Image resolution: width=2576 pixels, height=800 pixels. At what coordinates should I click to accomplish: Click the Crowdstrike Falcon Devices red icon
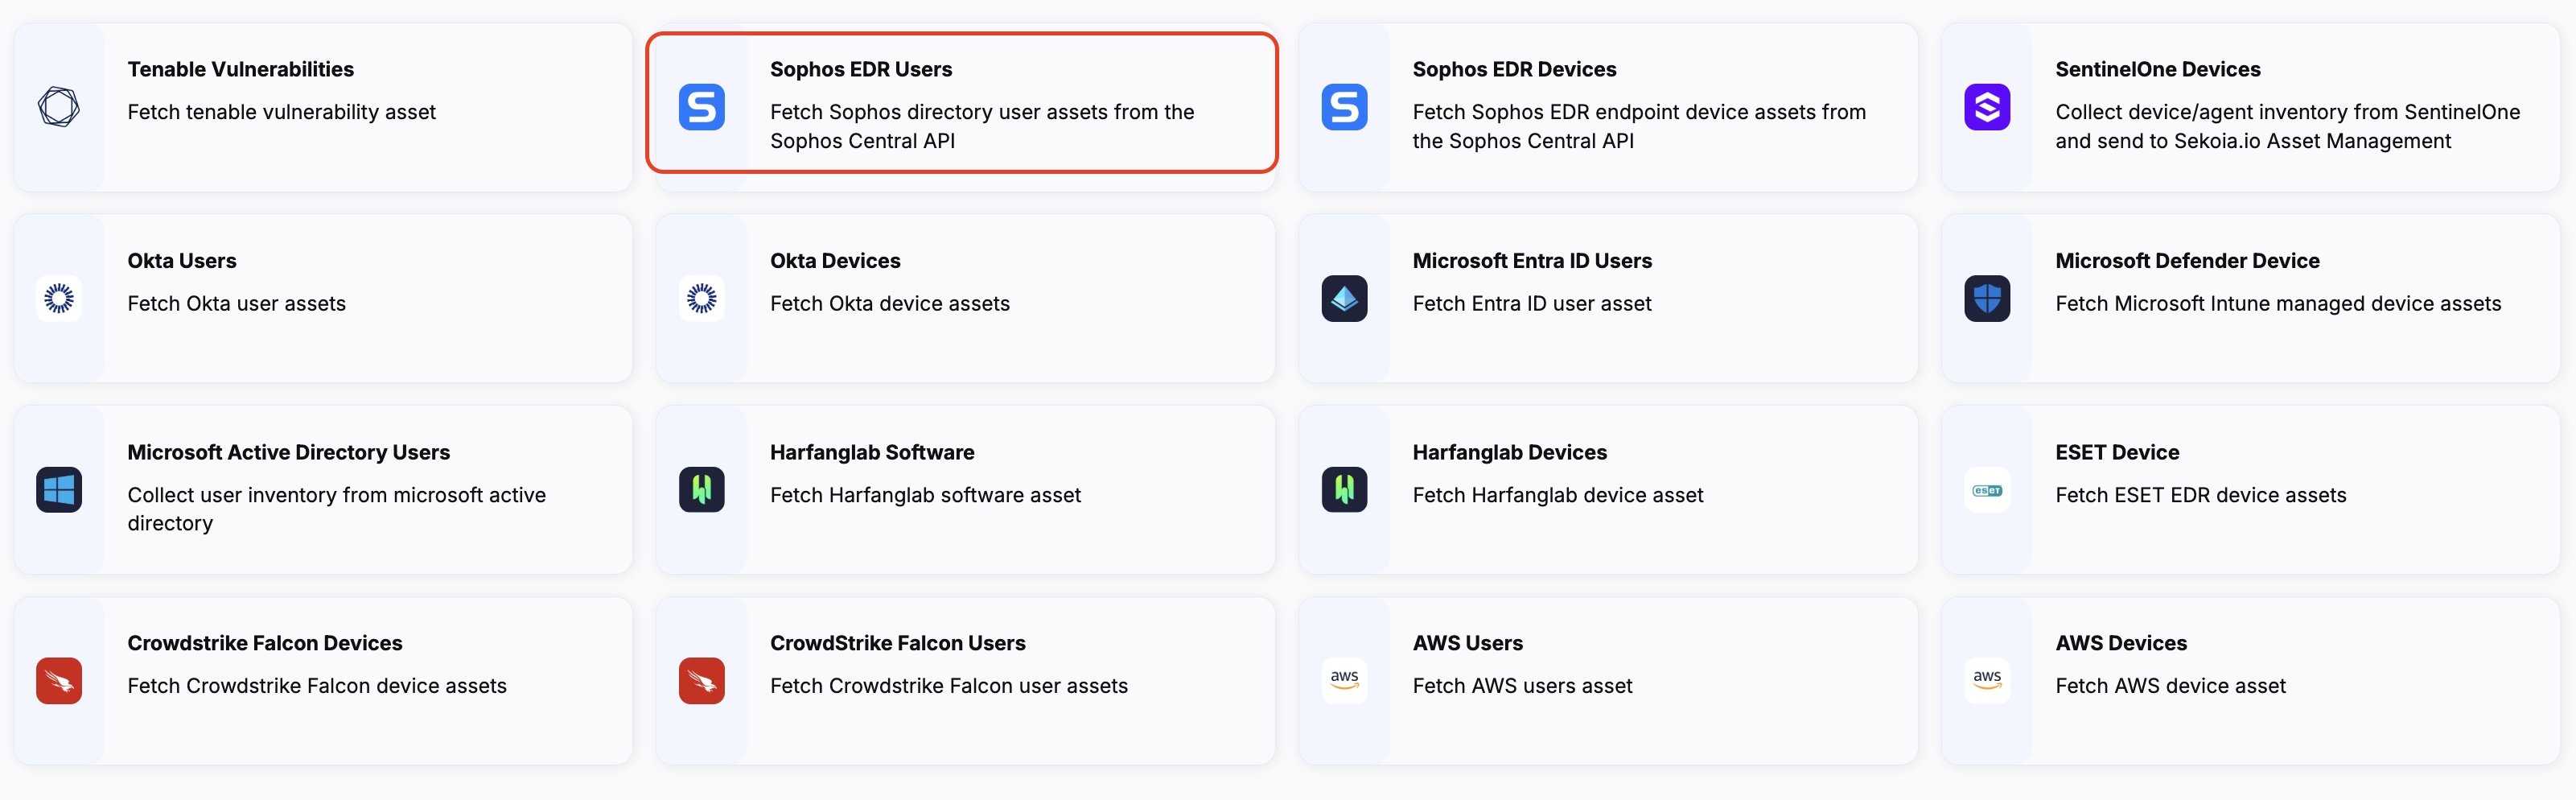(59, 681)
